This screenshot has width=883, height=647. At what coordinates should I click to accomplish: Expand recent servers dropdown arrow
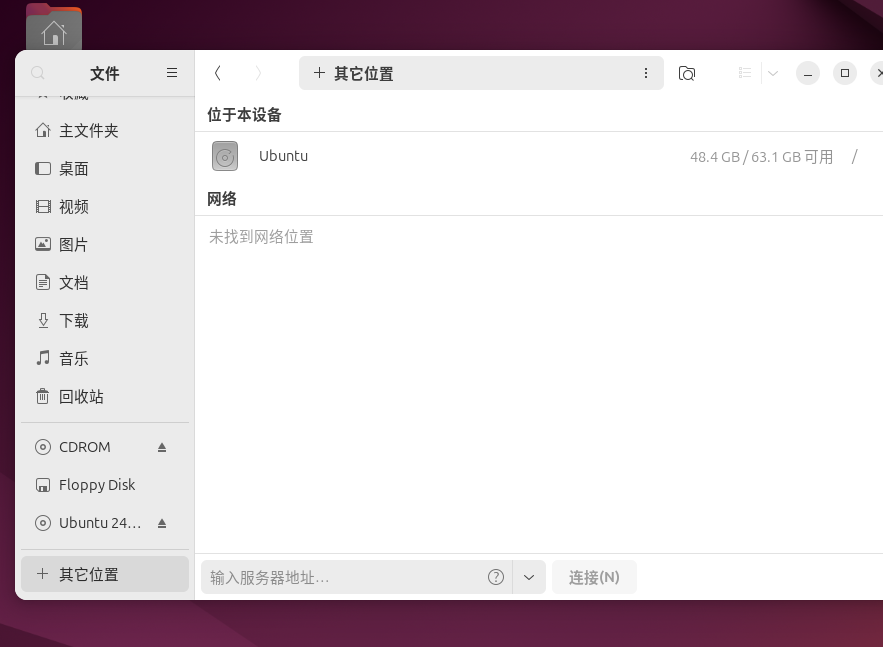click(x=529, y=577)
